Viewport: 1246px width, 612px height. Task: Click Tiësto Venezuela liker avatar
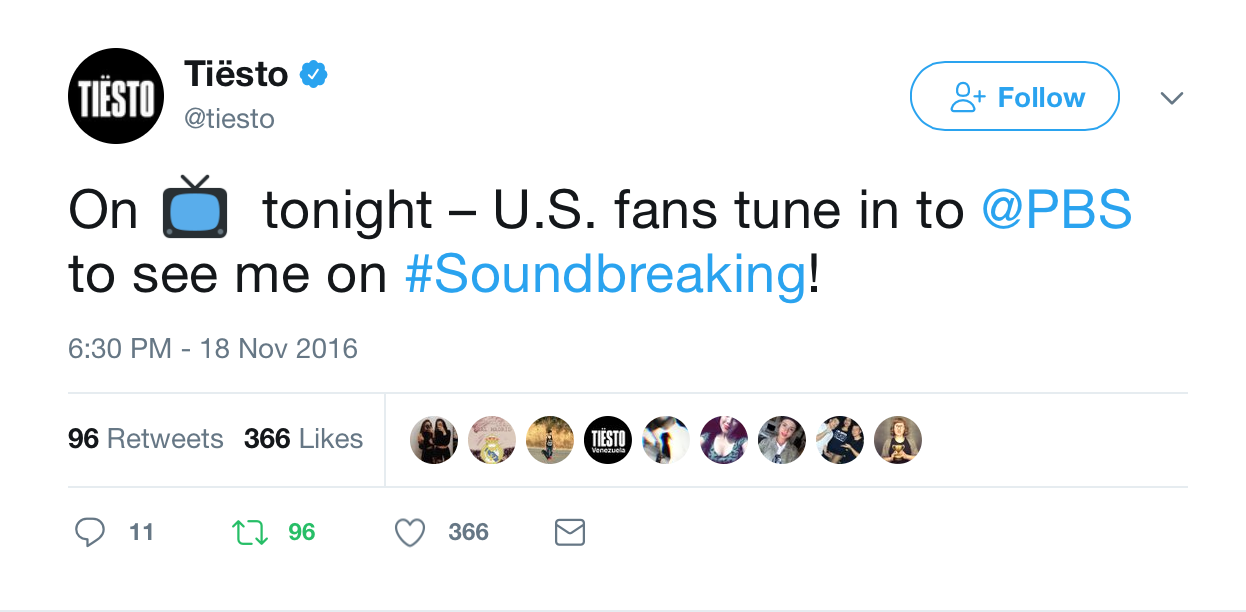pyautogui.click(x=608, y=440)
